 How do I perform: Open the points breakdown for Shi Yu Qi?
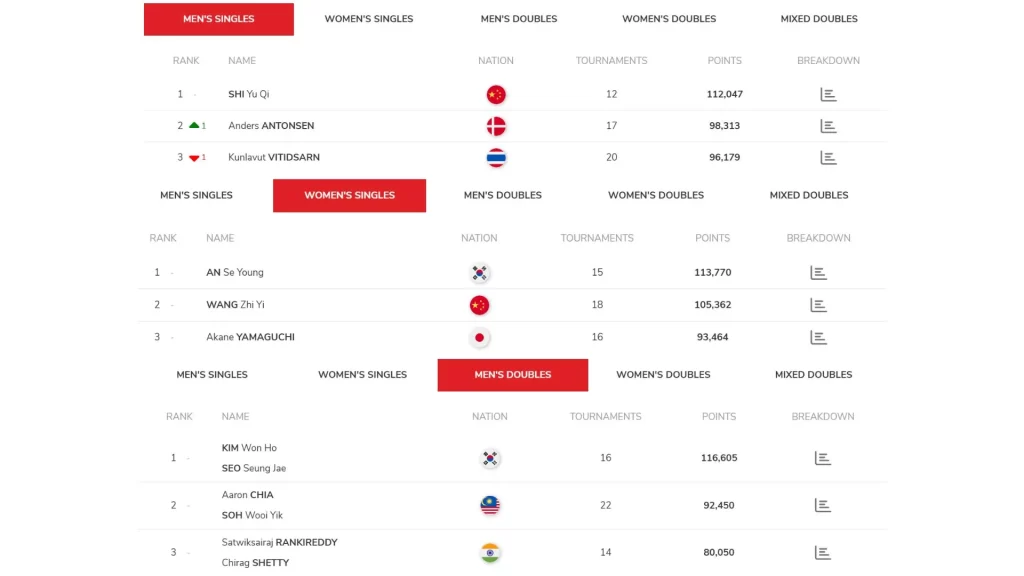(828, 95)
